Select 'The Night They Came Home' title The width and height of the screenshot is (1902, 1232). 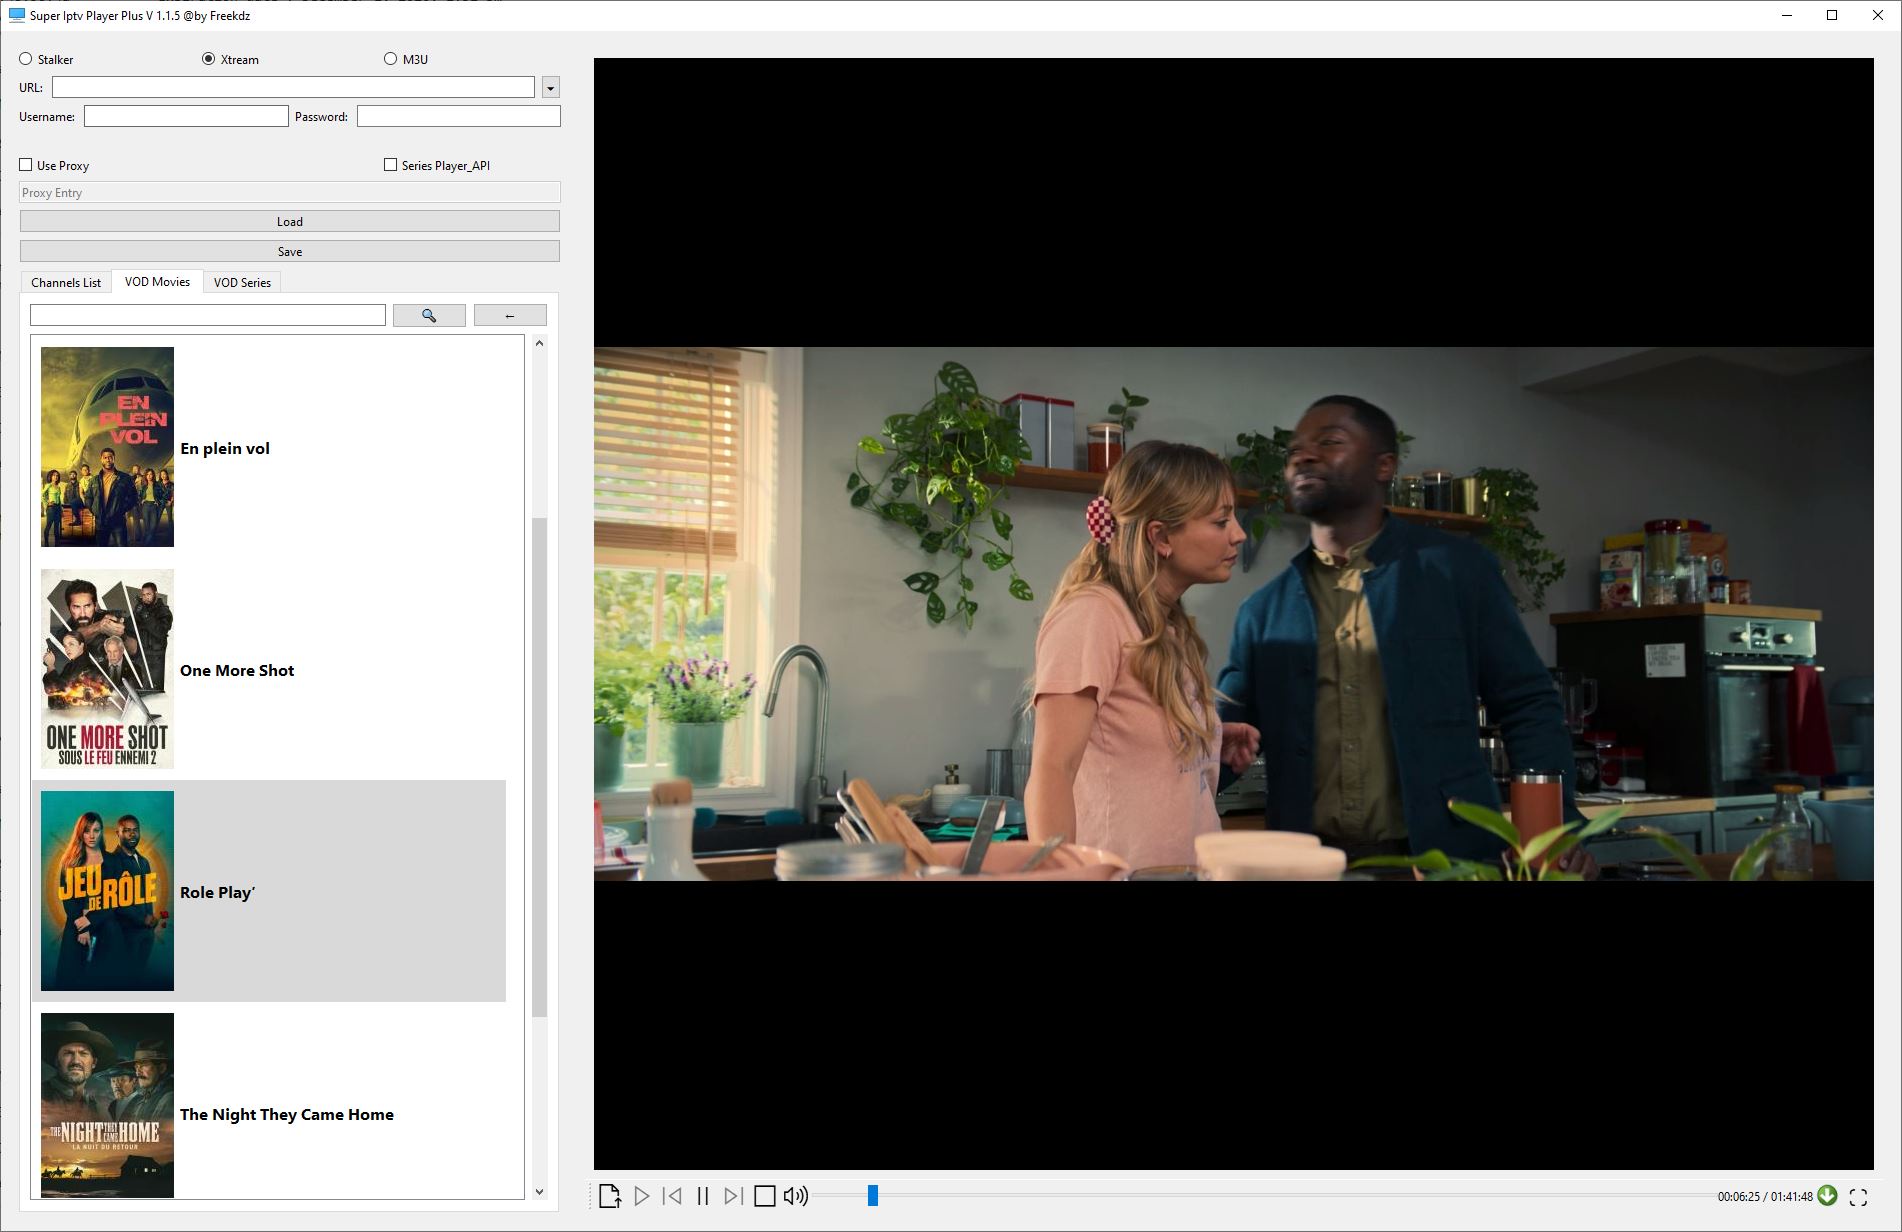tap(287, 1114)
